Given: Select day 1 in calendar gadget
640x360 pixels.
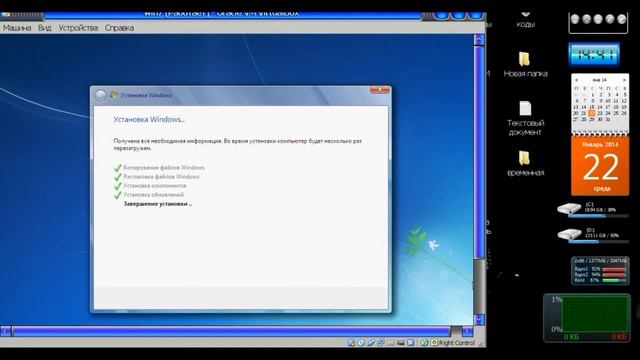Looking at the screenshot, I should click(592, 94).
